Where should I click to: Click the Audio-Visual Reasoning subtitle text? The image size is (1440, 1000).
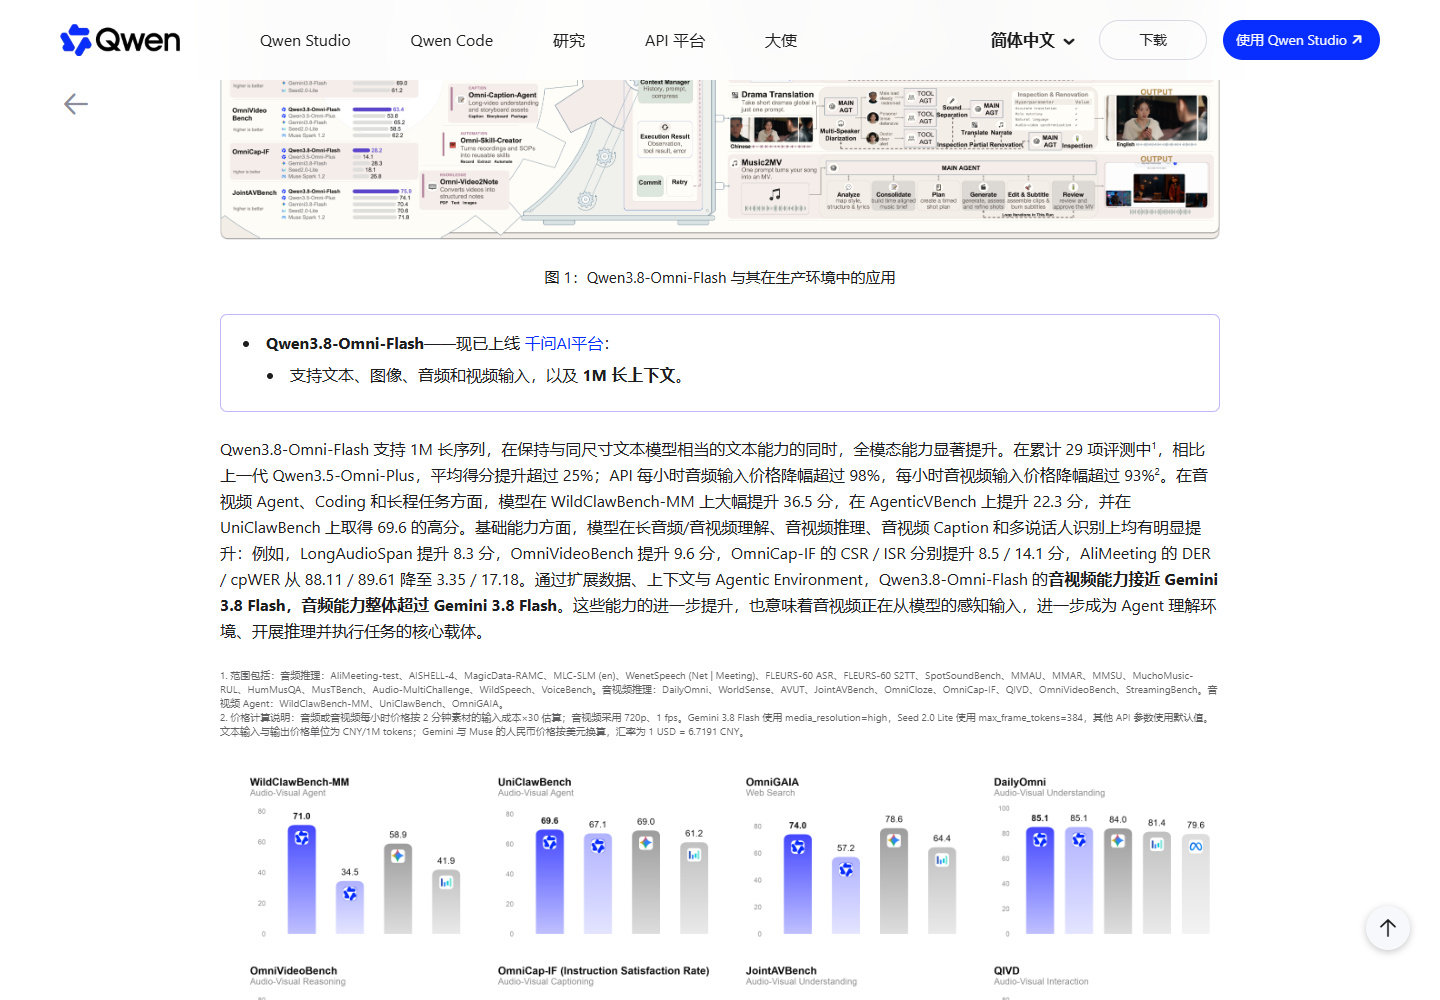(297, 981)
